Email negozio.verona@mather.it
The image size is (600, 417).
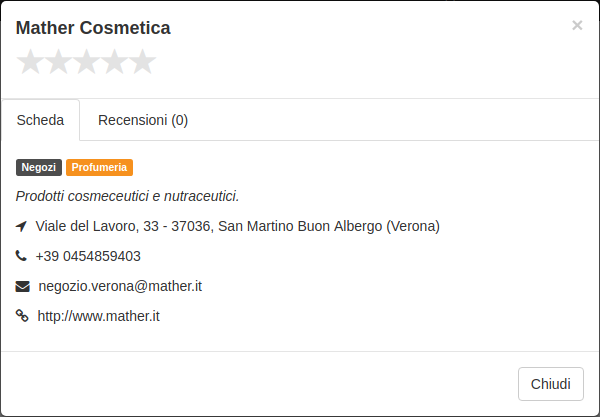pos(120,286)
